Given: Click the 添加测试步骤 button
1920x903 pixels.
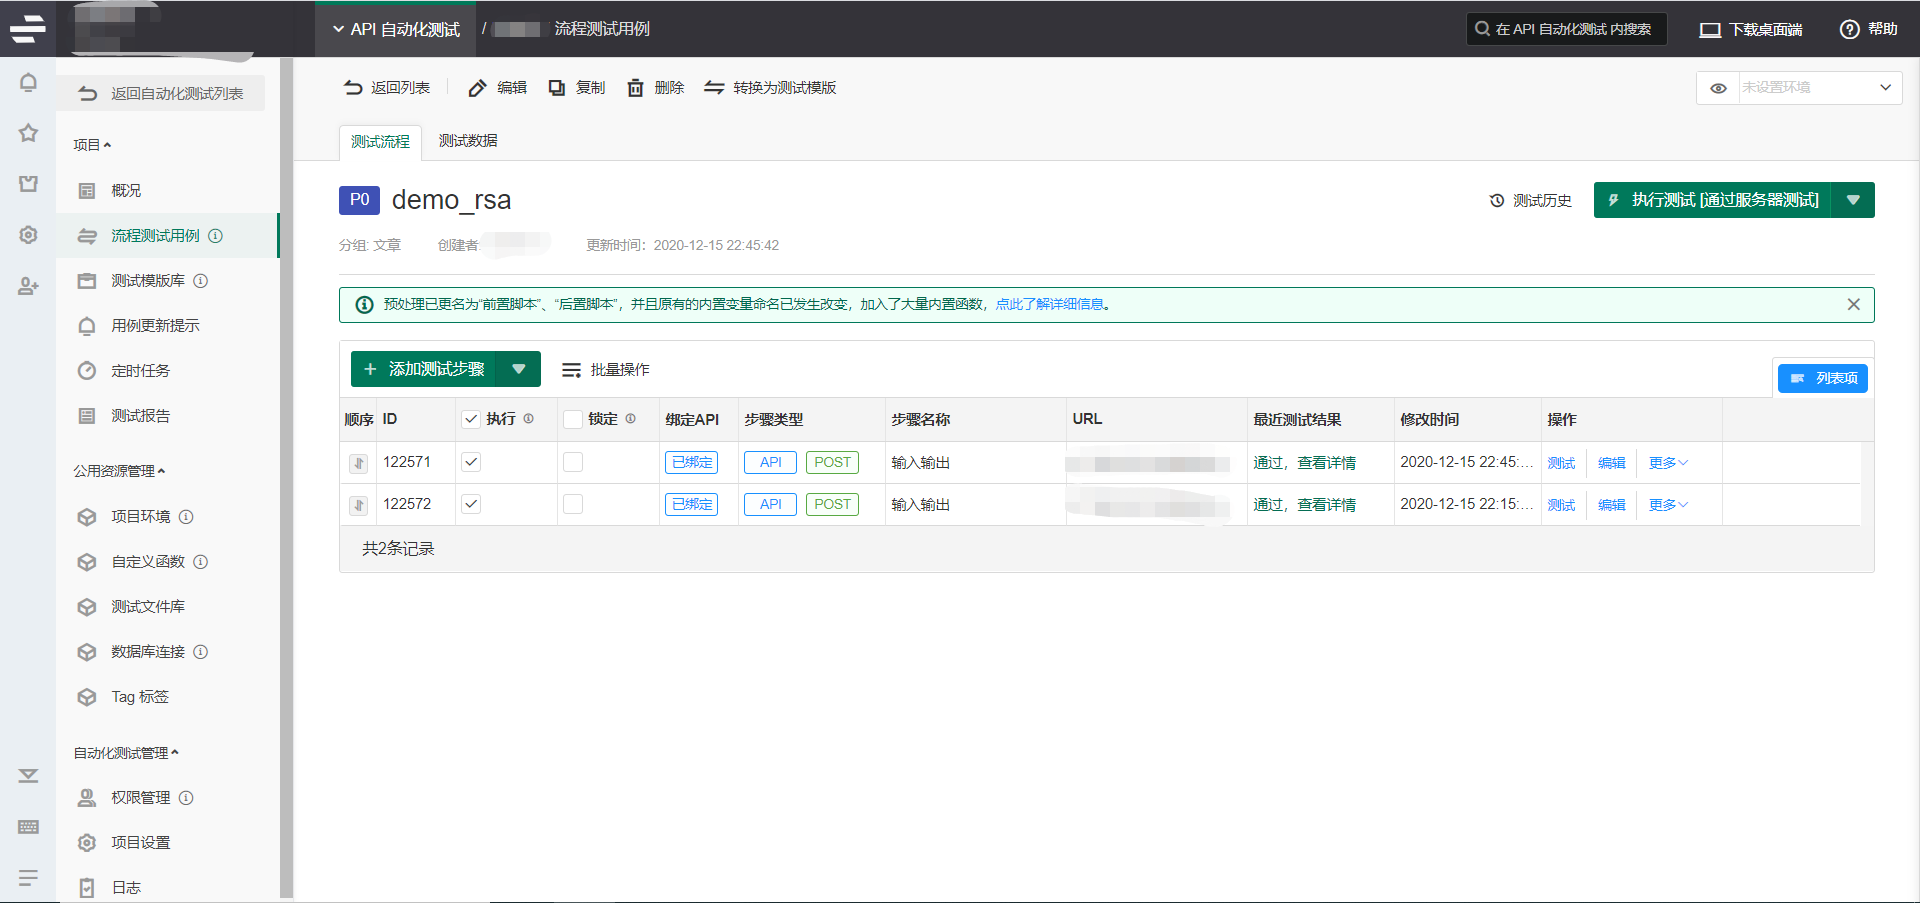Looking at the screenshot, I should [424, 369].
